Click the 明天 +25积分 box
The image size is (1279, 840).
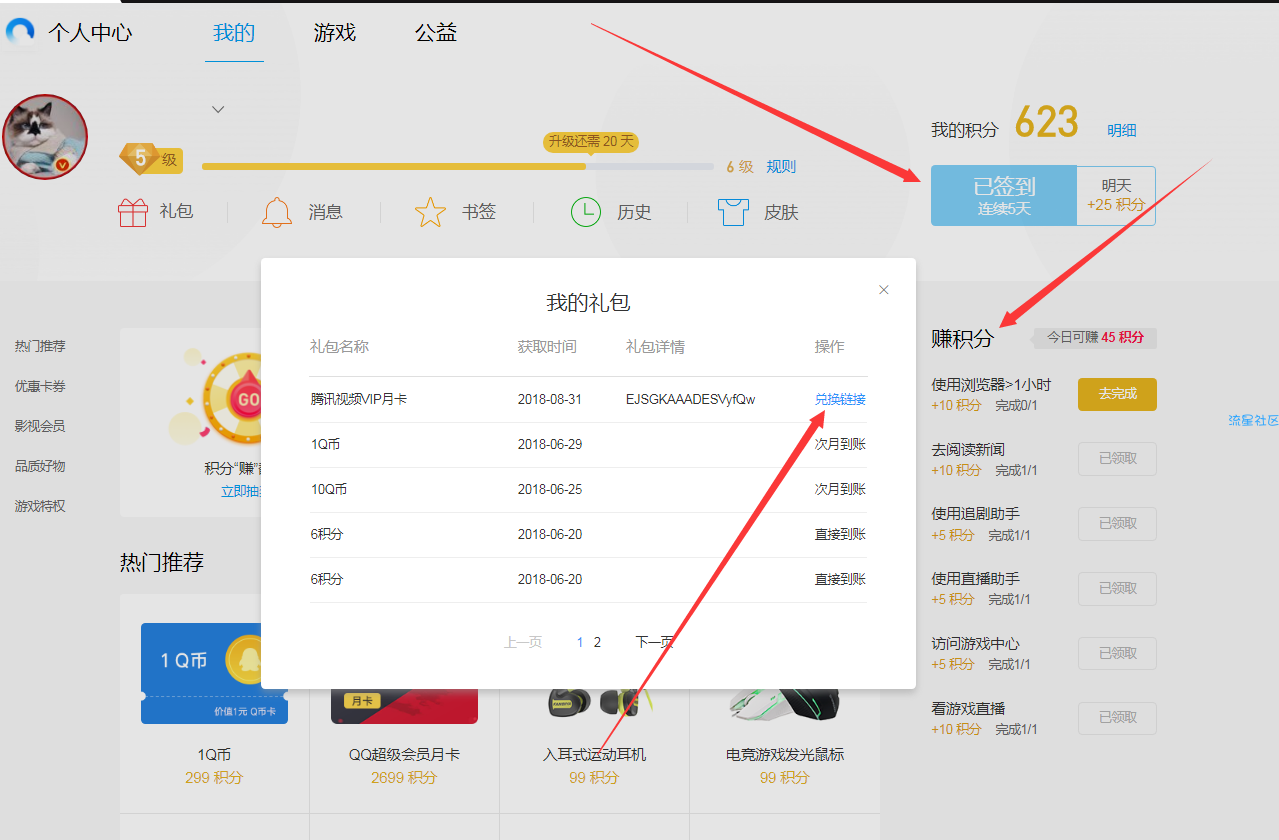coord(1116,196)
